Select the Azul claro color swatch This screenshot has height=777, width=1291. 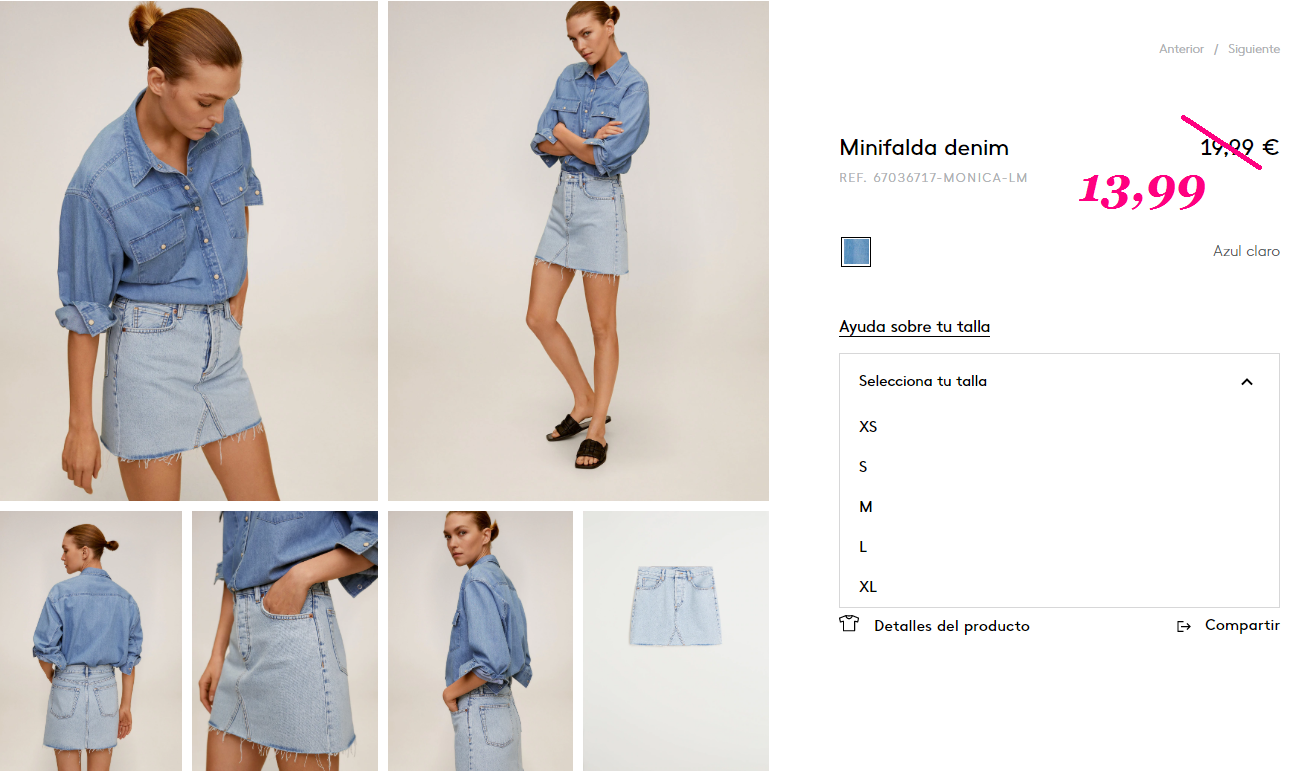click(856, 252)
